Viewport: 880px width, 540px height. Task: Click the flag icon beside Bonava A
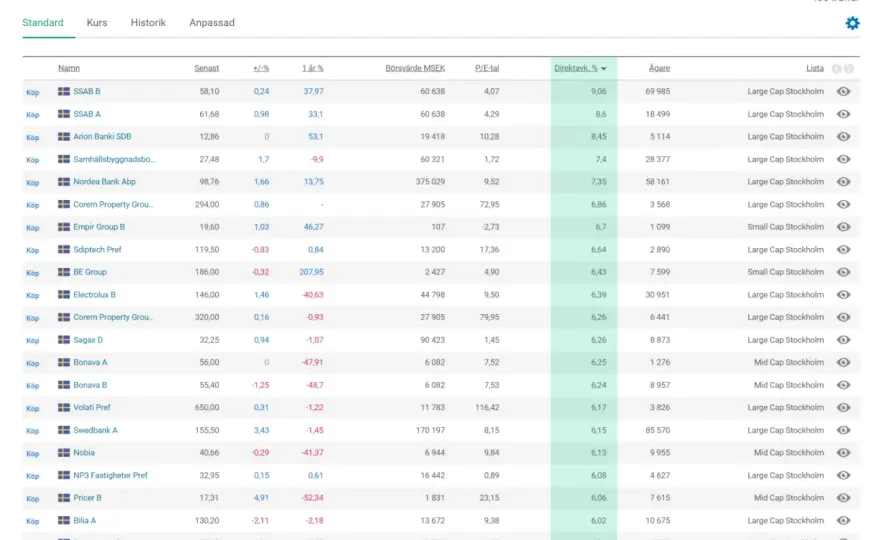click(x=64, y=363)
